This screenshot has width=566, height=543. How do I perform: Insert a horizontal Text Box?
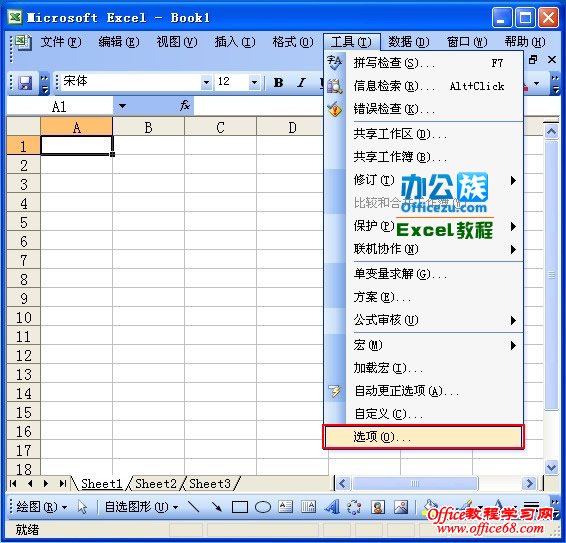click(x=286, y=507)
